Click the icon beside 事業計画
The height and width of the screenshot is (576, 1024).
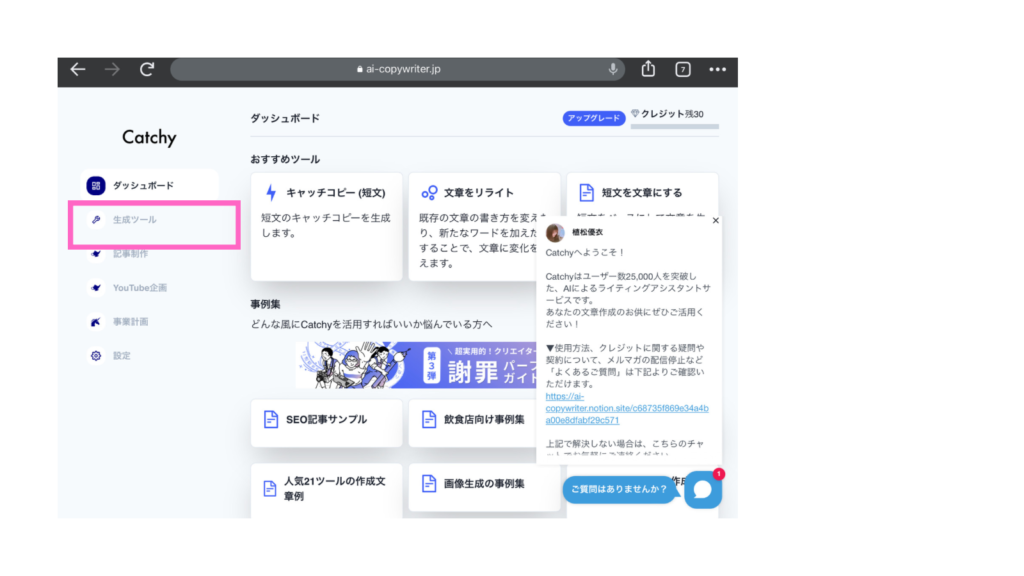point(96,322)
